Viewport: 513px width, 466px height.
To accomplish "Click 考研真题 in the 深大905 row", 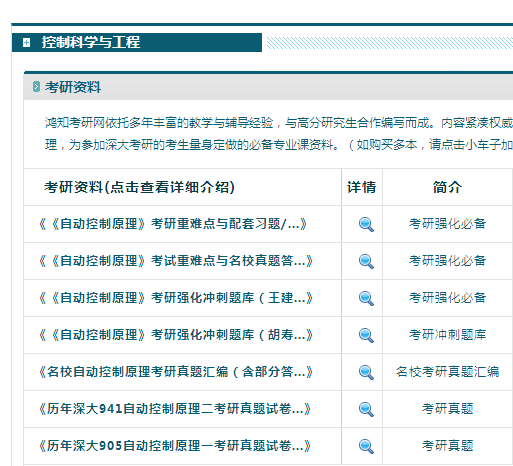I will pyautogui.click(x=447, y=446).
